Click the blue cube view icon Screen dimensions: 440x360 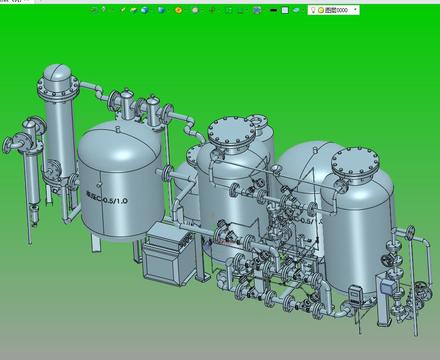coord(162,10)
